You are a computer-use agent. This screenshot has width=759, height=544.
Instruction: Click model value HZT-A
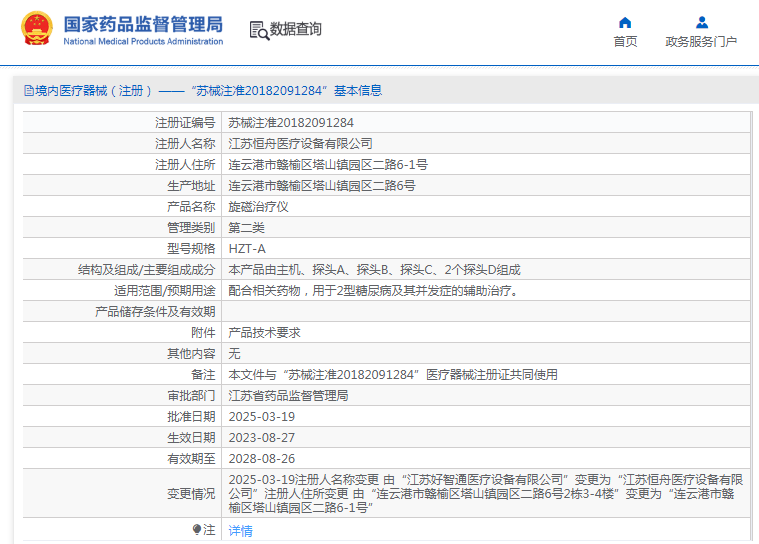tap(247, 249)
